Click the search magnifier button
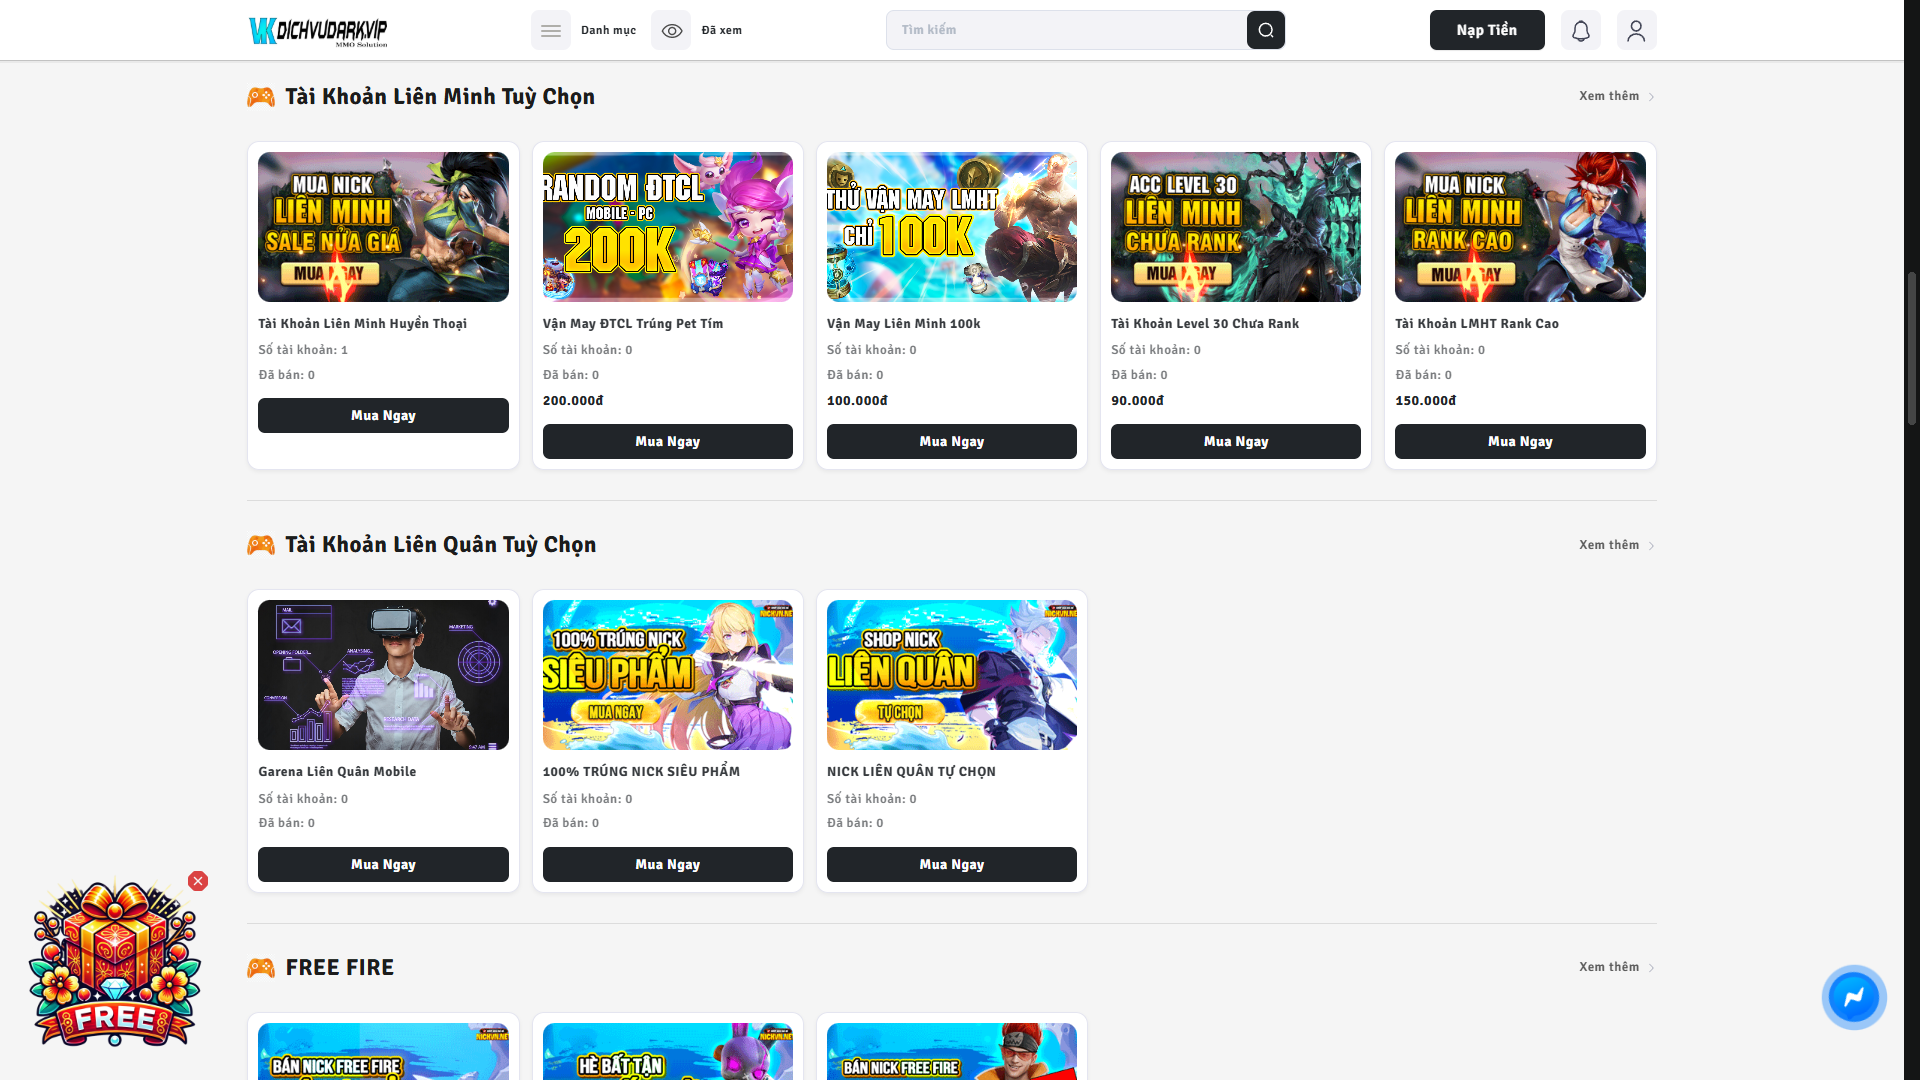This screenshot has height=1080, width=1920. (x=1265, y=30)
